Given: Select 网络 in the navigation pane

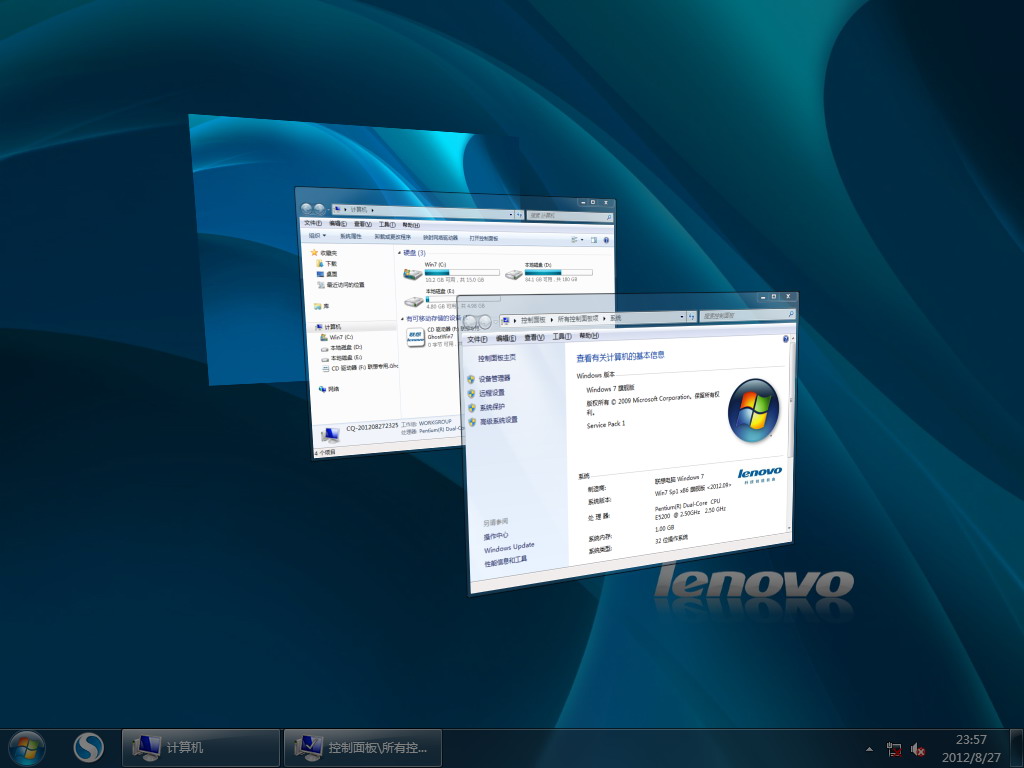Looking at the screenshot, I should [x=329, y=389].
